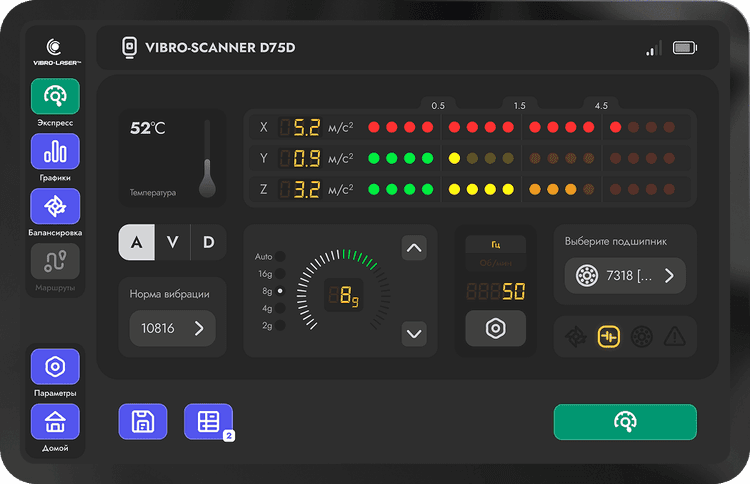Select the 16g range option
750x484 pixels.
point(280,273)
